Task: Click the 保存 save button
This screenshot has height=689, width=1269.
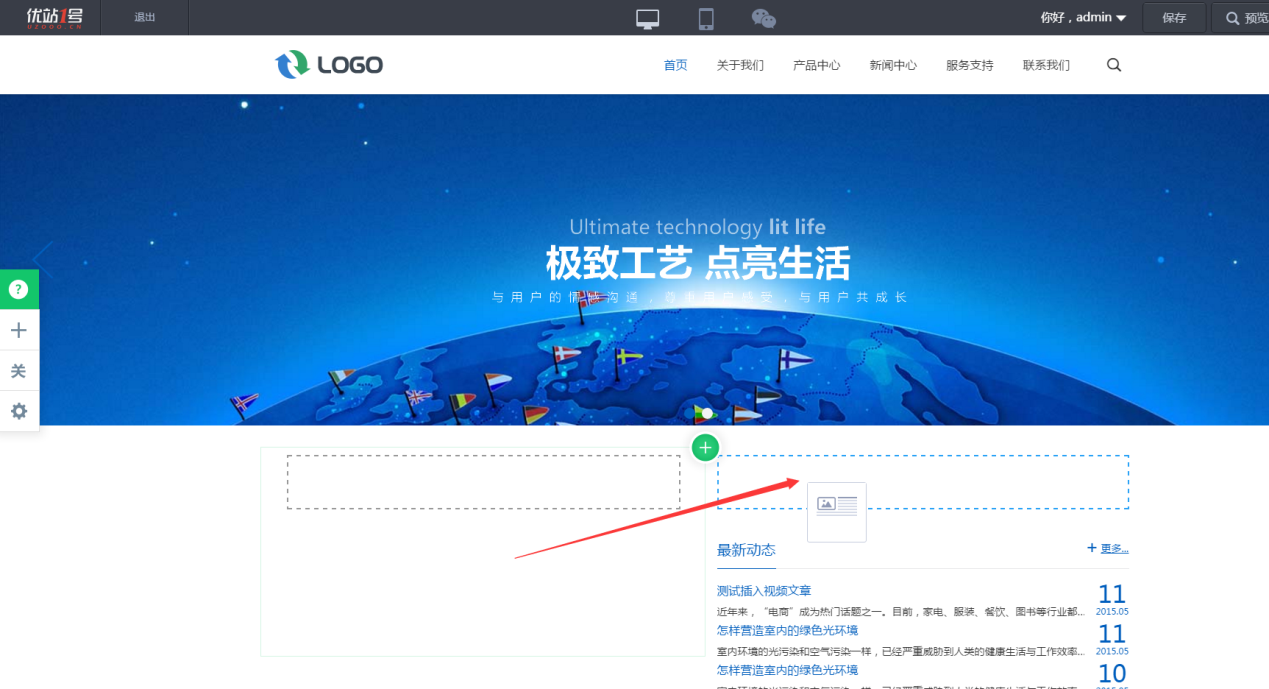Action: click(x=1174, y=18)
